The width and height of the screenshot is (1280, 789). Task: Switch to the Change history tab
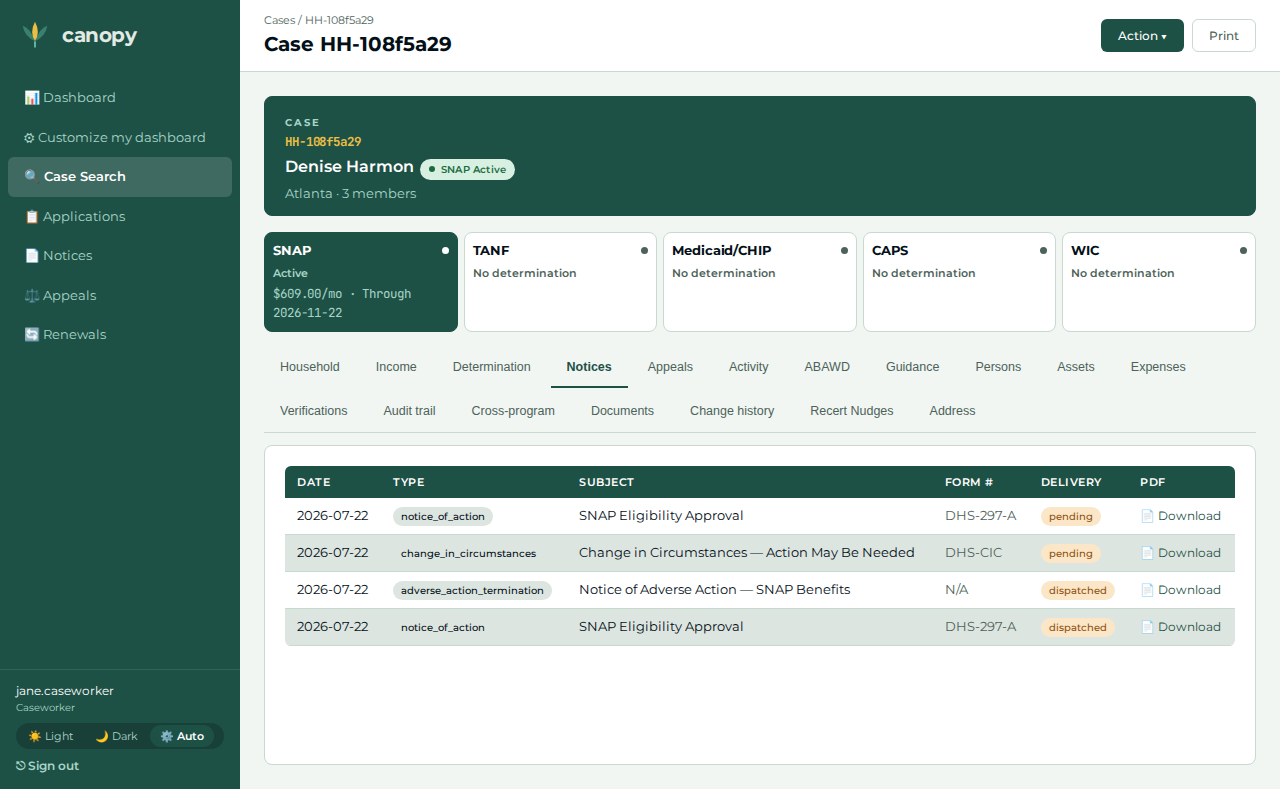coord(732,411)
